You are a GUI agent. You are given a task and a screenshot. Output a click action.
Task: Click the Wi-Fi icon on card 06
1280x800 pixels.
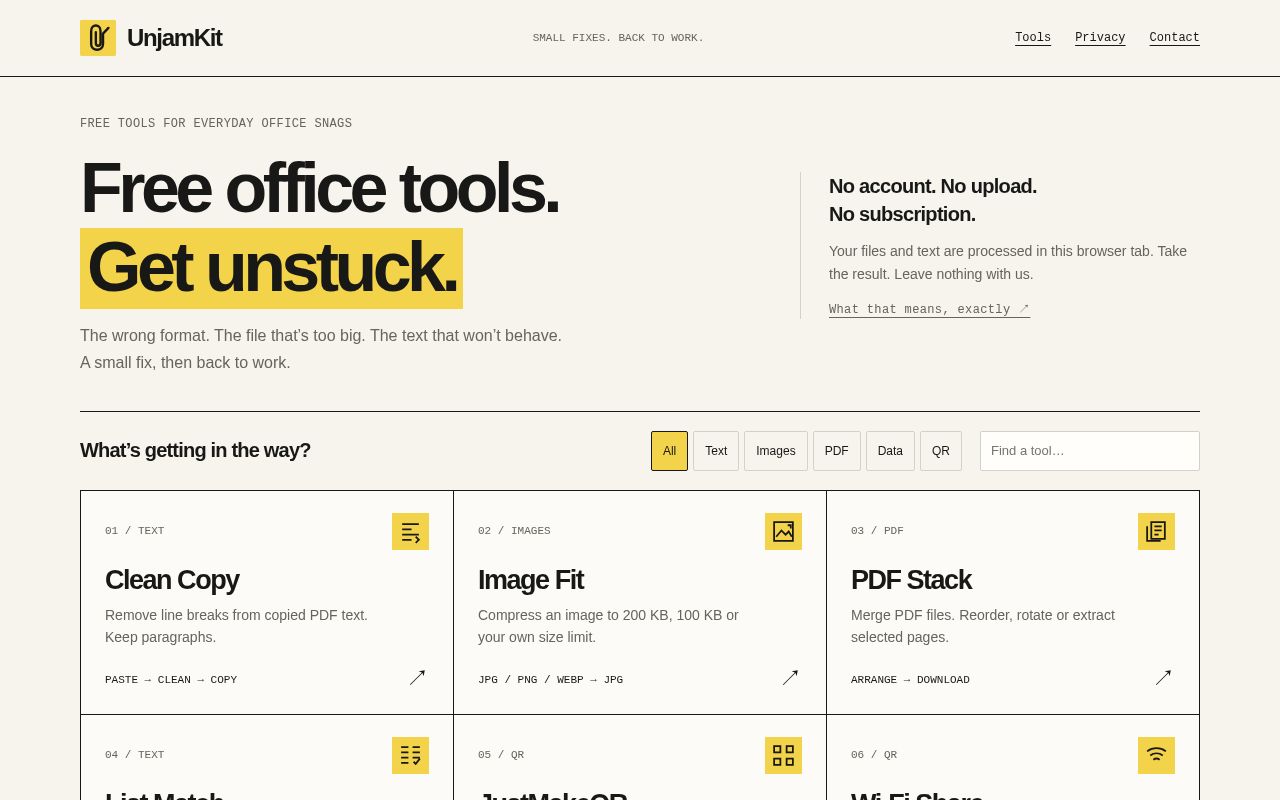tap(1156, 755)
